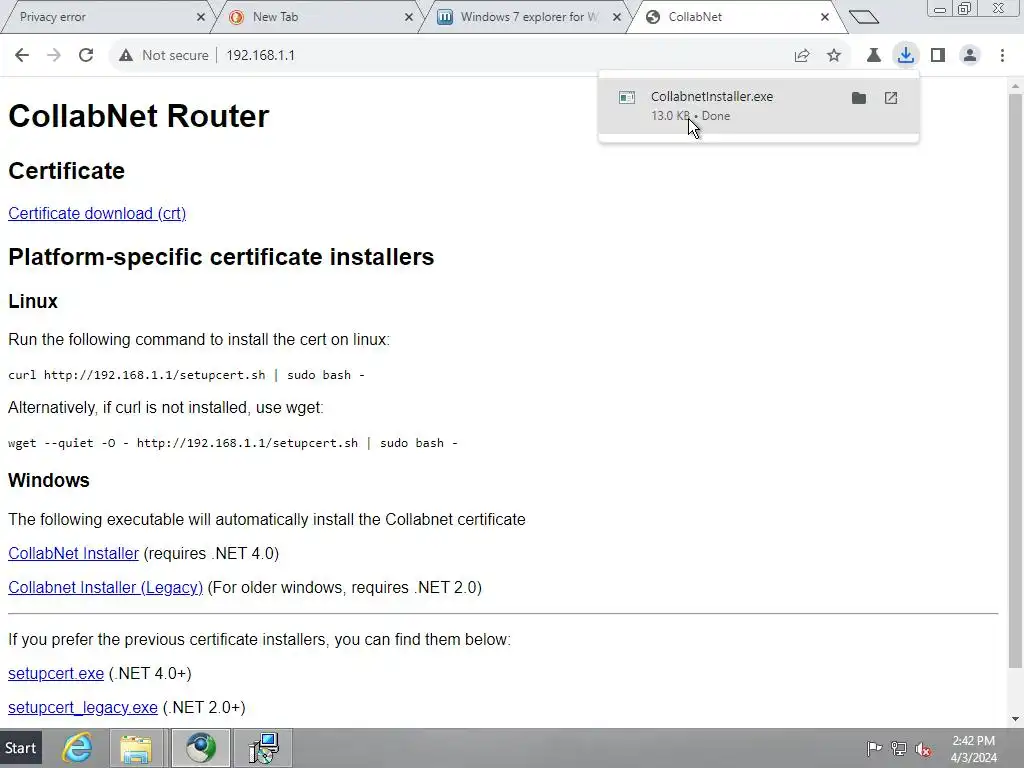The height and width of the screenshot is (768, 1024).
Task: Open network setup taskbar program icon
Action: pos(264,748)
